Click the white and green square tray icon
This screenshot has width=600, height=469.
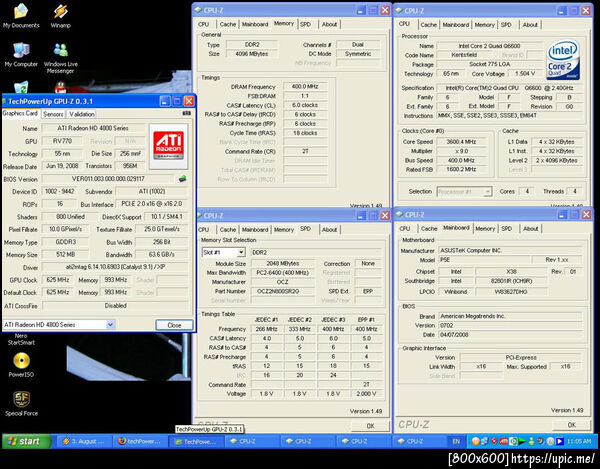click(513, 441)
